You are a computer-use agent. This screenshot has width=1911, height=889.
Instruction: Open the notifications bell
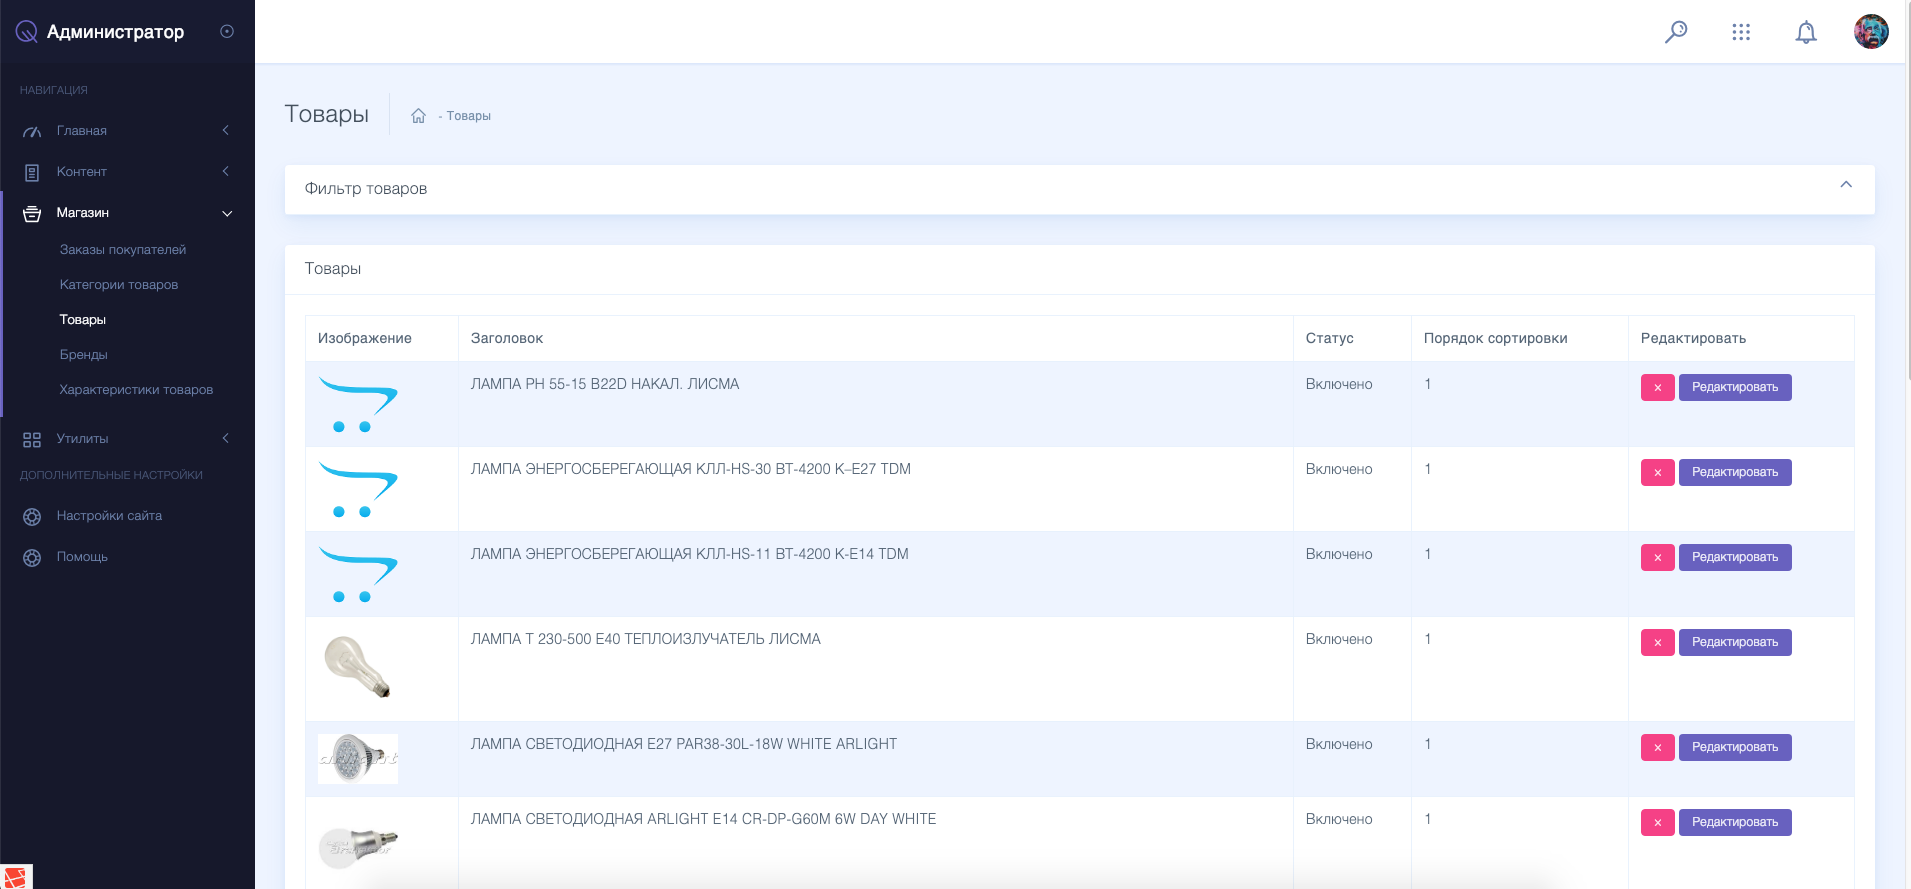pos(1806,32)
